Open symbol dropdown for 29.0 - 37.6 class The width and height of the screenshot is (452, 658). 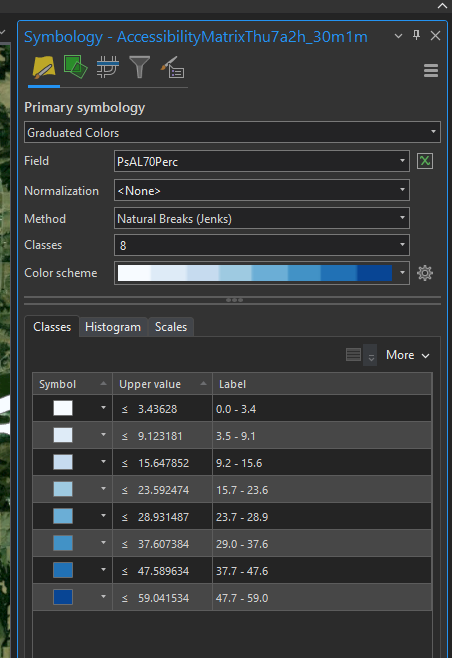pos(103,542)
